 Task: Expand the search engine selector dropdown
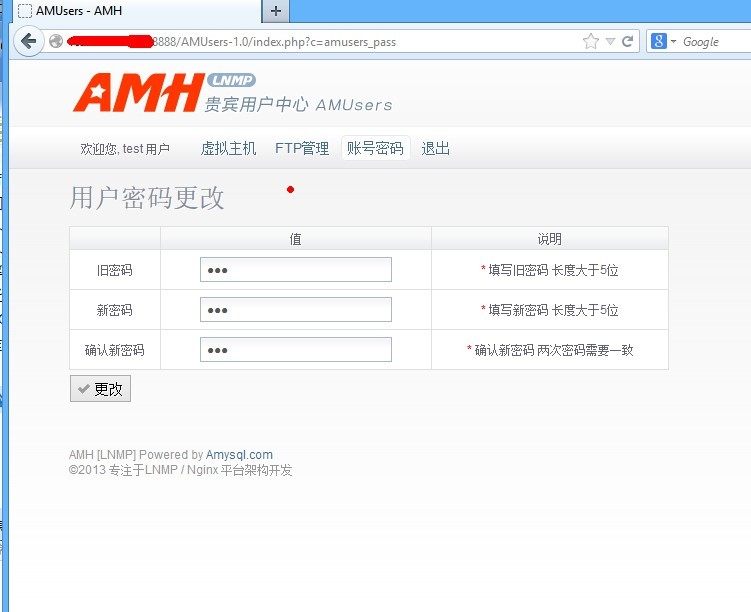tap(673, 41)
